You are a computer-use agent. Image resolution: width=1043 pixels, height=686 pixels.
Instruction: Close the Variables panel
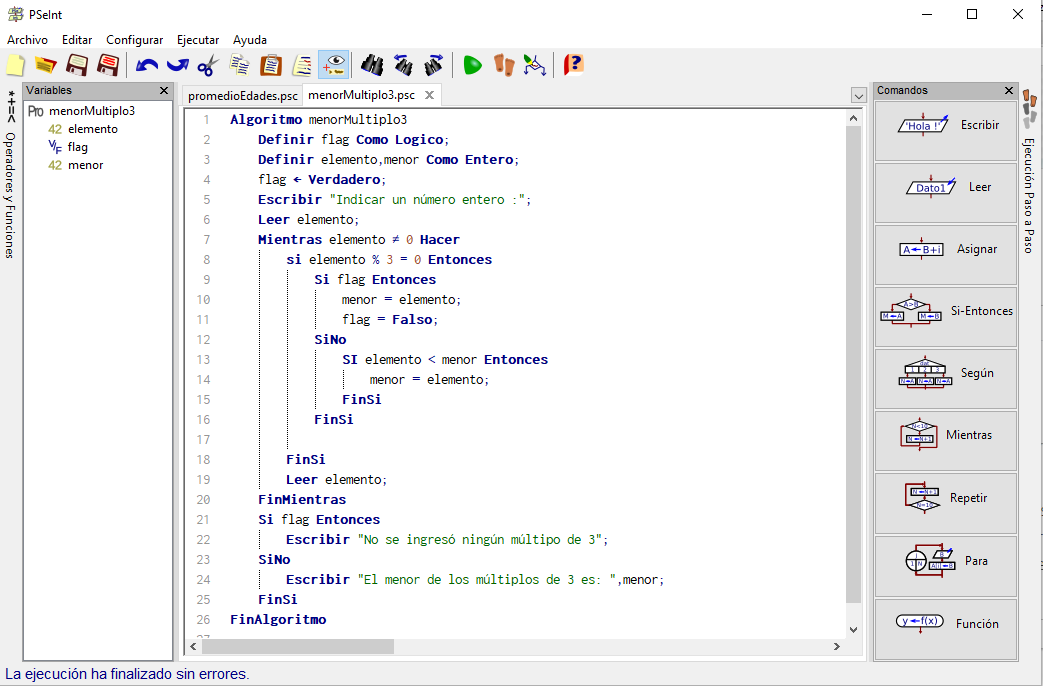[164, 90]
